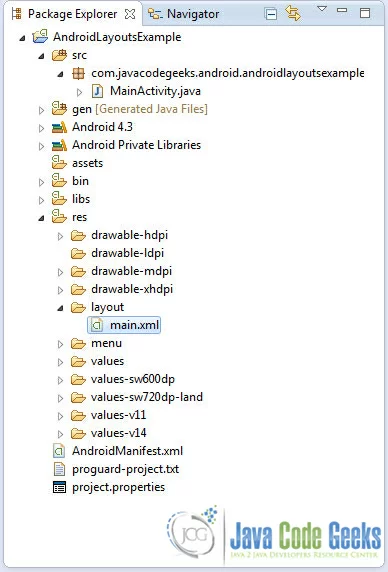The image size is (388, 572).
Task: Expand drawable-xhdpi folder arrow
Action: [x=61, y=290]
